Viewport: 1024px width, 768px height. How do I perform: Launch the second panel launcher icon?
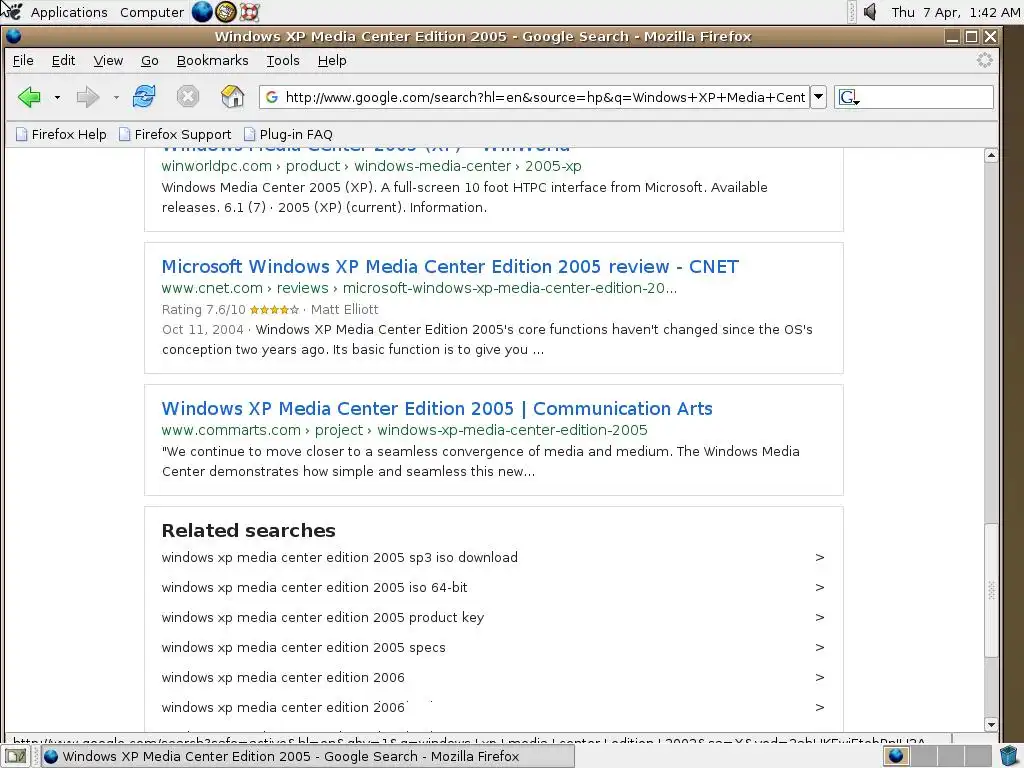pyautogui.click(x=225, y=12)
